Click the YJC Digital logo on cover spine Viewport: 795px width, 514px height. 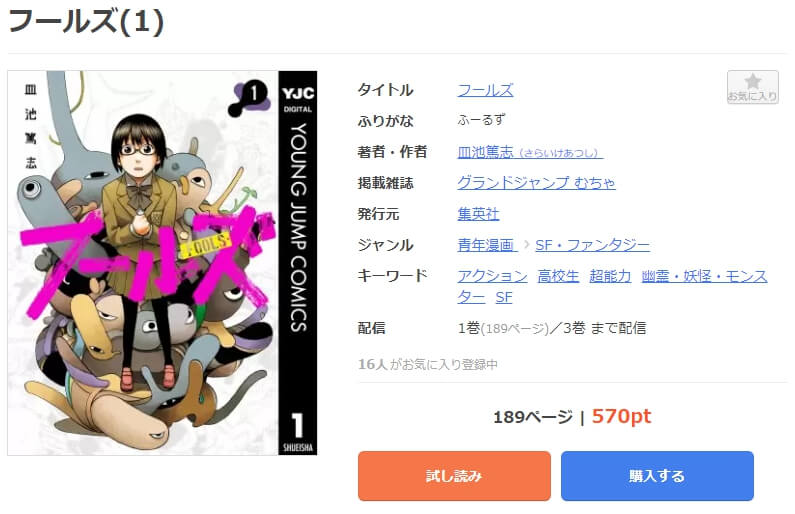[x=298, y=98]
